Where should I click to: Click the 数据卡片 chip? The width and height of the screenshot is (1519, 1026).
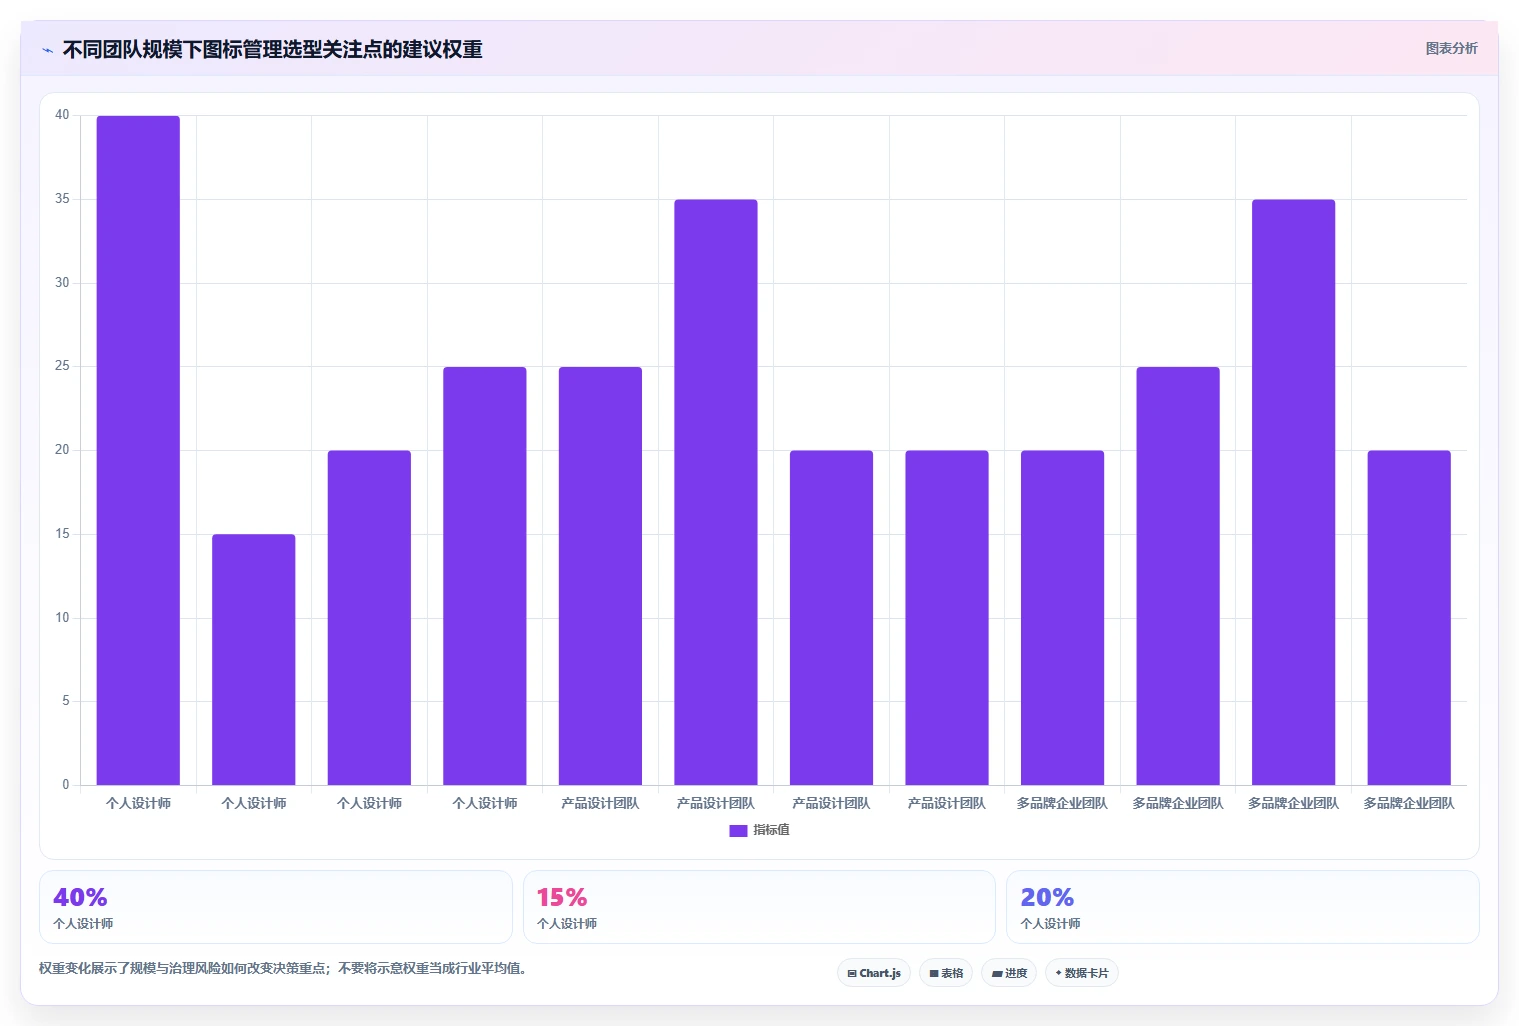pos(1082,973)
